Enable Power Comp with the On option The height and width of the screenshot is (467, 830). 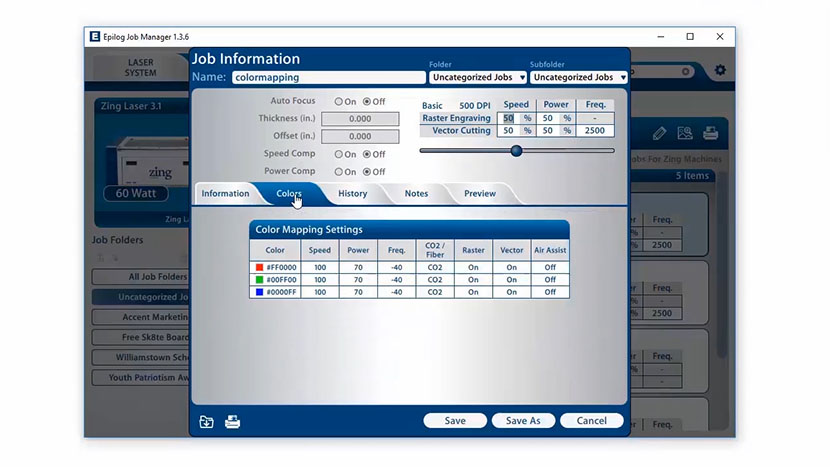click(339, 172)
